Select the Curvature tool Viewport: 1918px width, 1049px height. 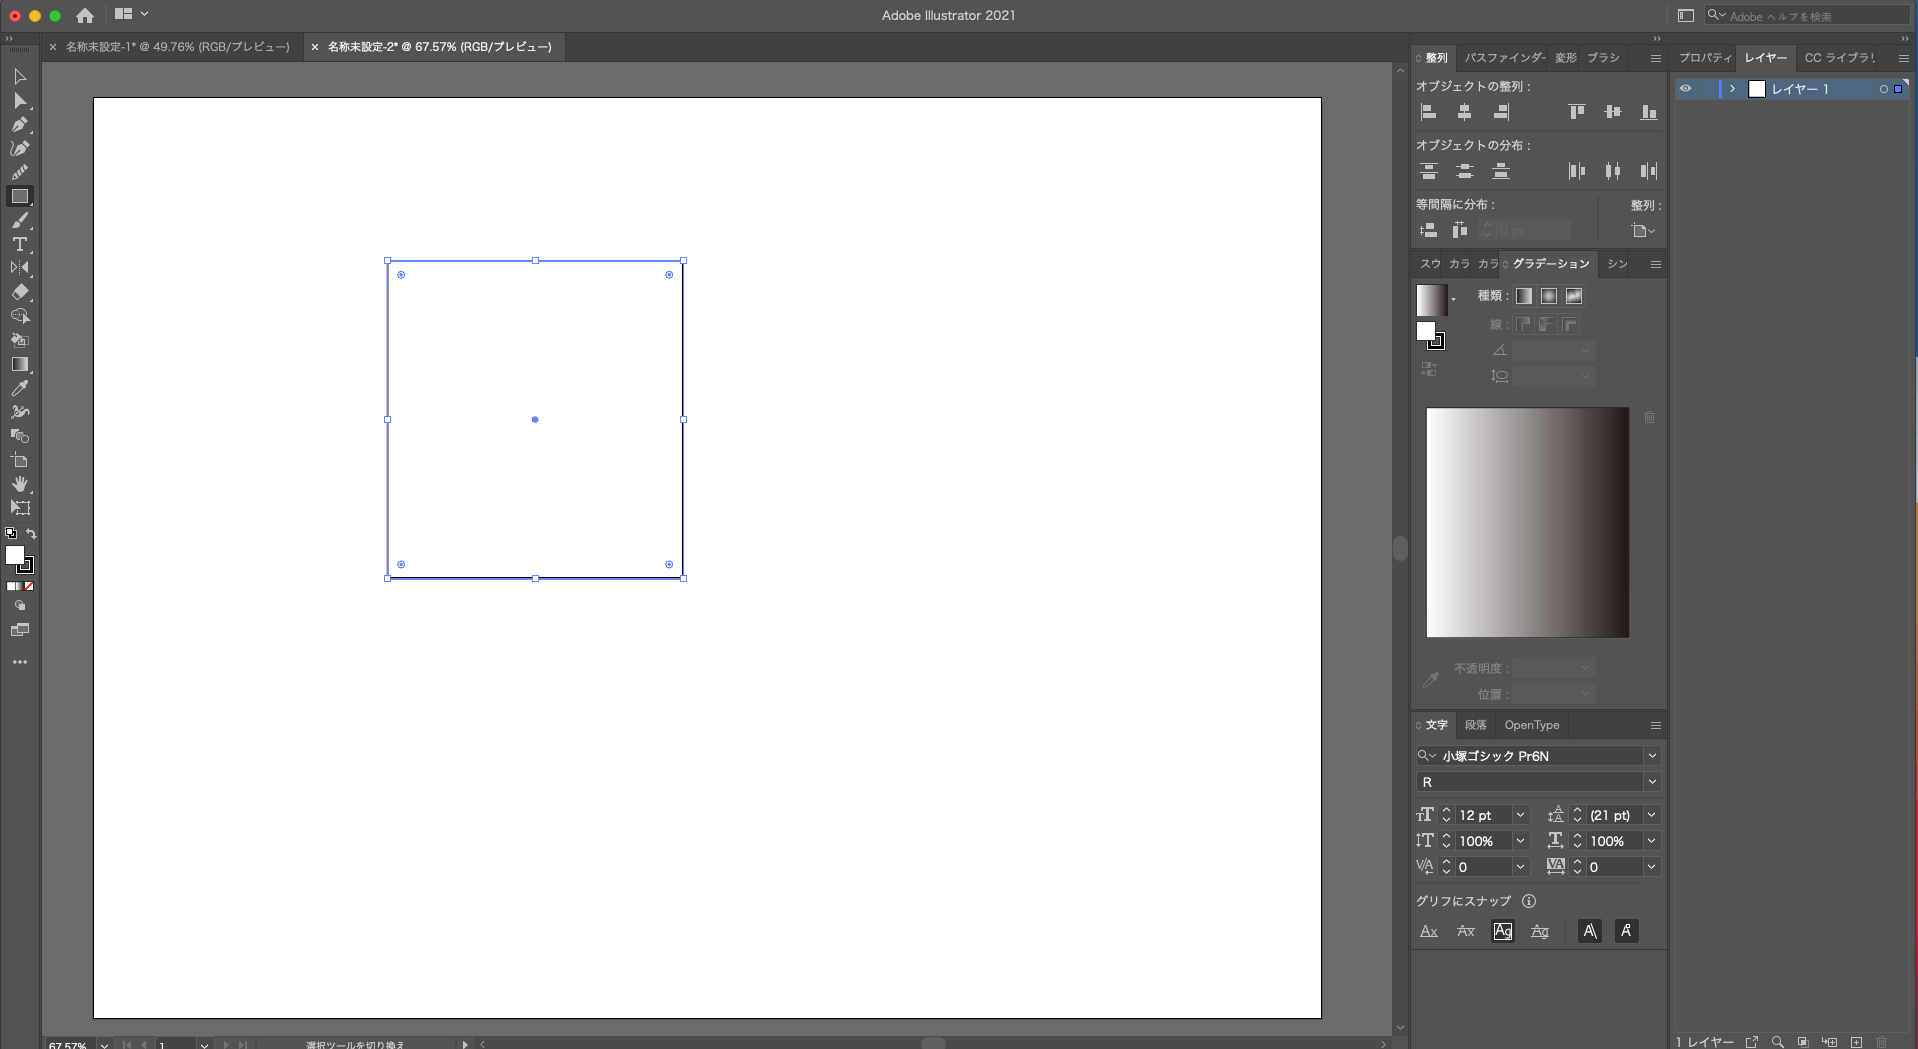pyautogui.click(x=19, y=149)
